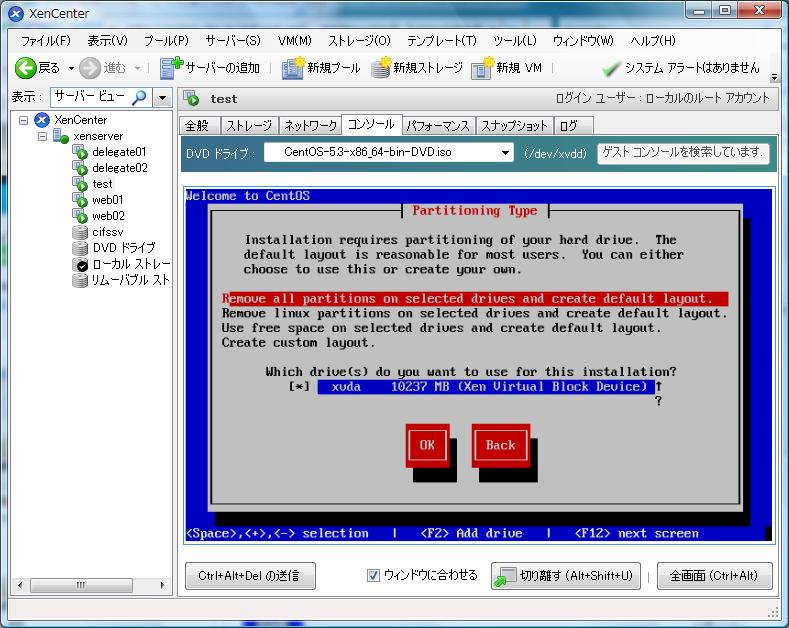
Task: Click the XenCenter logo in title bar
Action: [16, 14]
